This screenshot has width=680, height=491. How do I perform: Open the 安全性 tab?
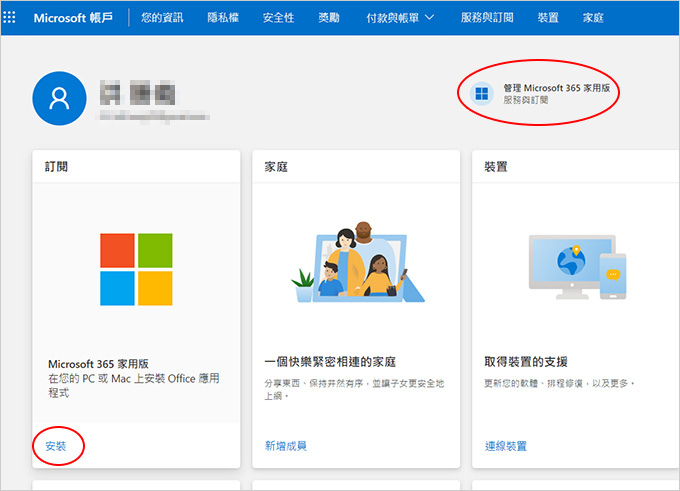coord(278,18)
